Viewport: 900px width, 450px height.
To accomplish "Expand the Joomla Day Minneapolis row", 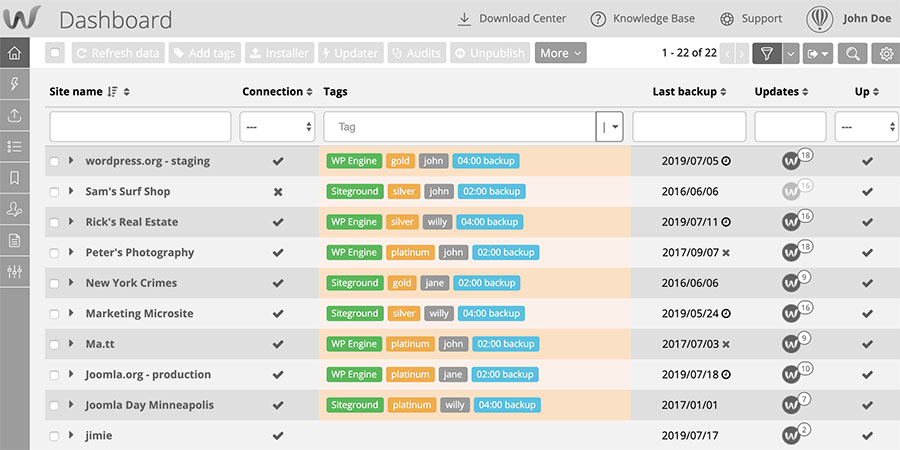I will [71, 404].
